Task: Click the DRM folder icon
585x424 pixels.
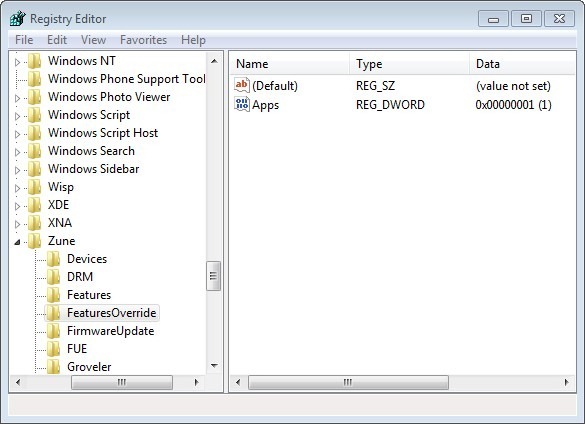Action: [x=54, y=277]
